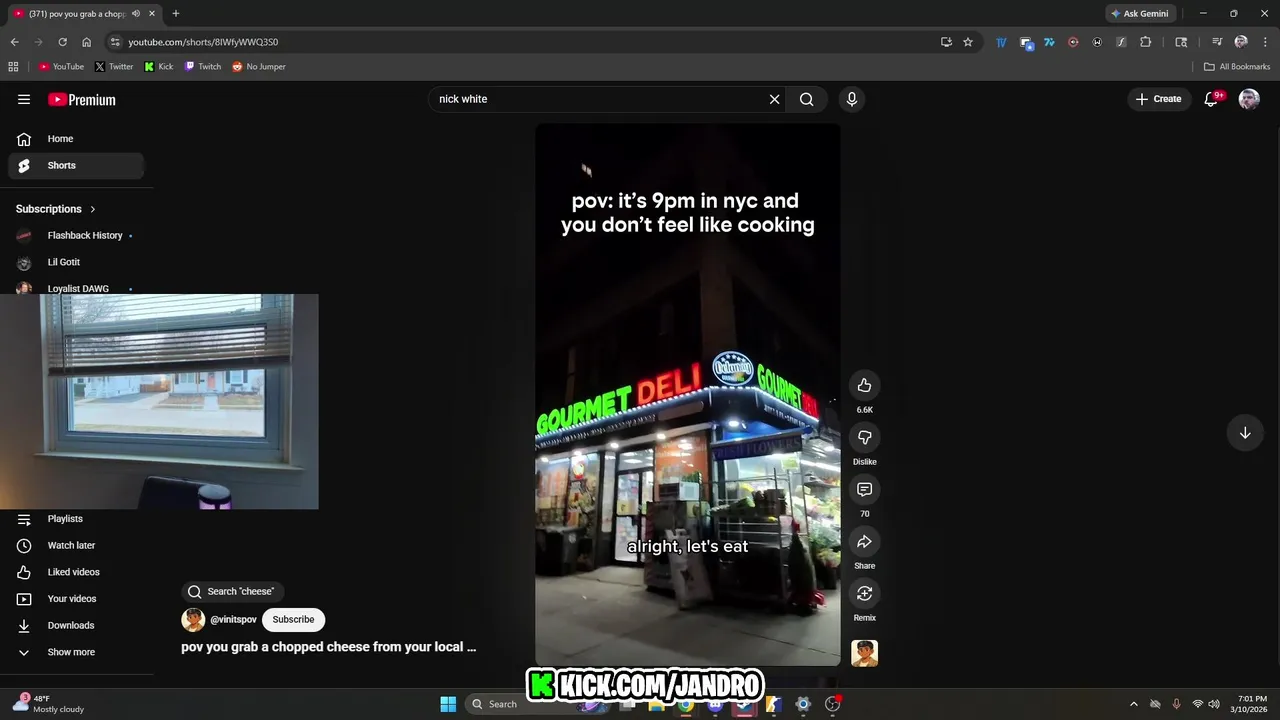Click Search "cheese" chip

(233, 592)
